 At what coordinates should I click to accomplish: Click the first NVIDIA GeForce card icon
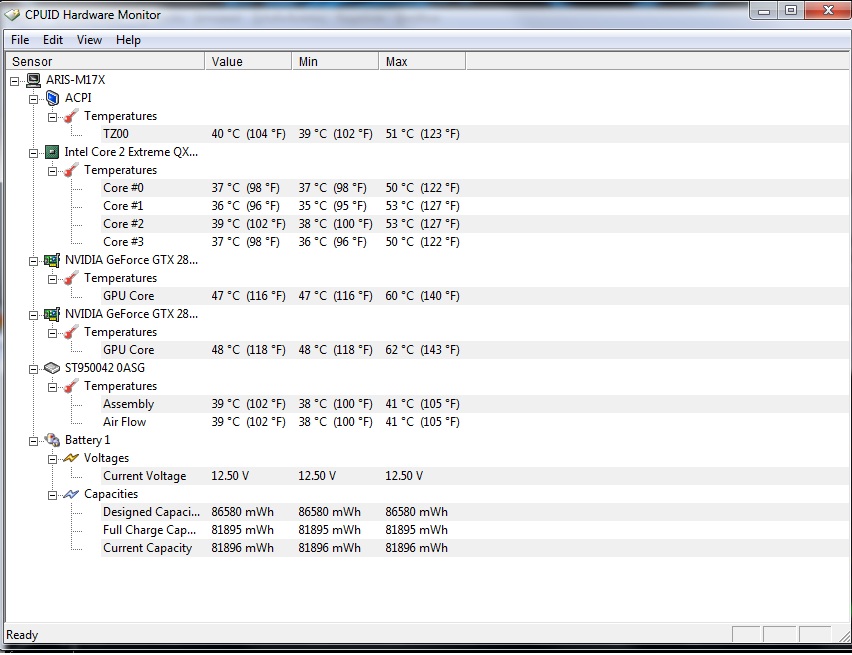pyautogui.click(x=52, y=260)
